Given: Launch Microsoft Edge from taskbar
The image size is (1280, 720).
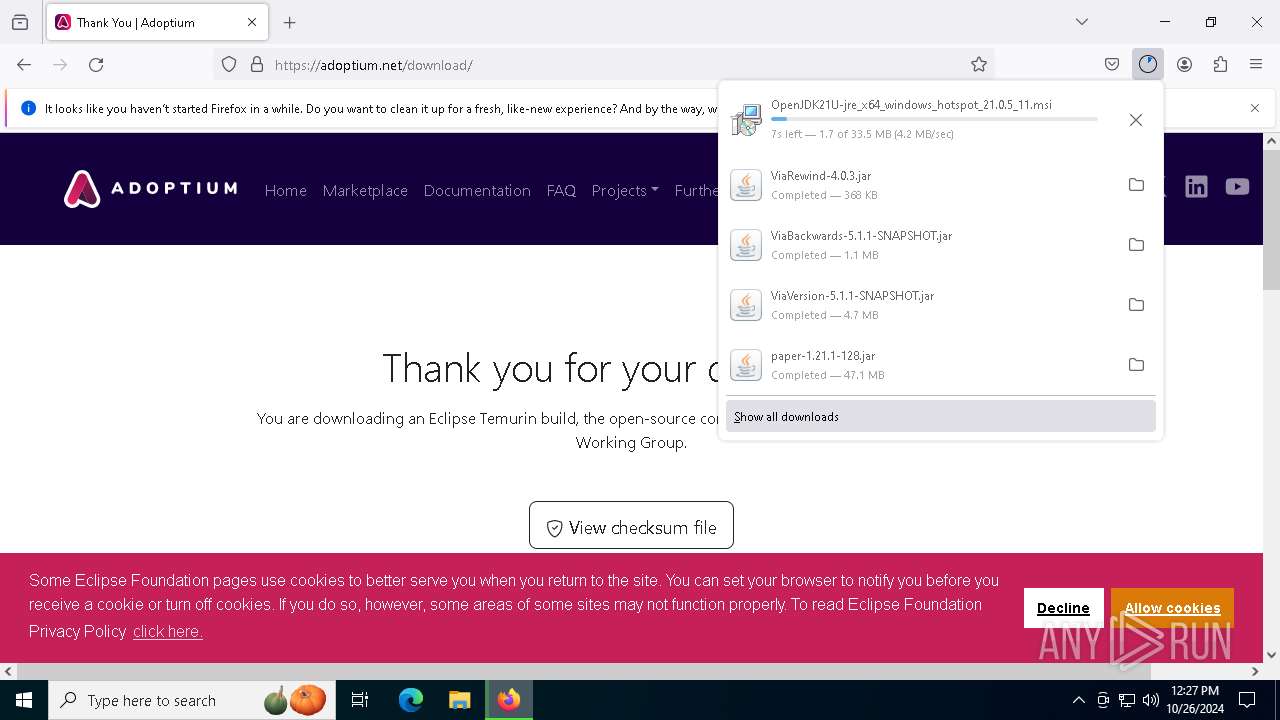Looking at the screenshot, I should coord(411,700).
